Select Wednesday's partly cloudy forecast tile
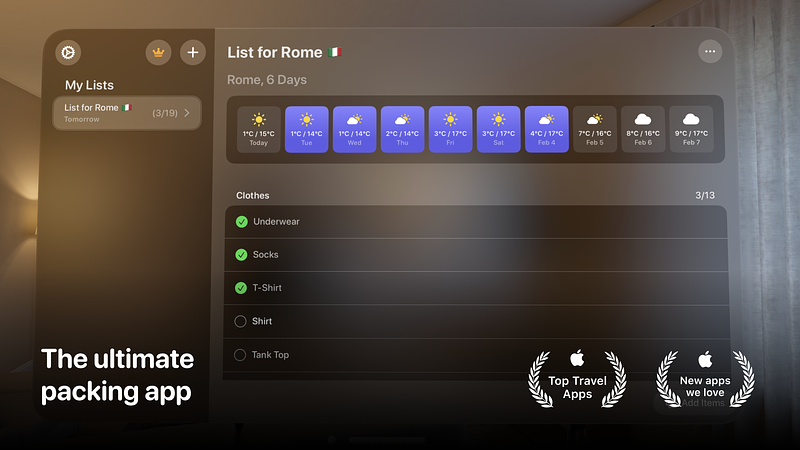Viewport: 800px width, 450px height. [x=355, y=130]
